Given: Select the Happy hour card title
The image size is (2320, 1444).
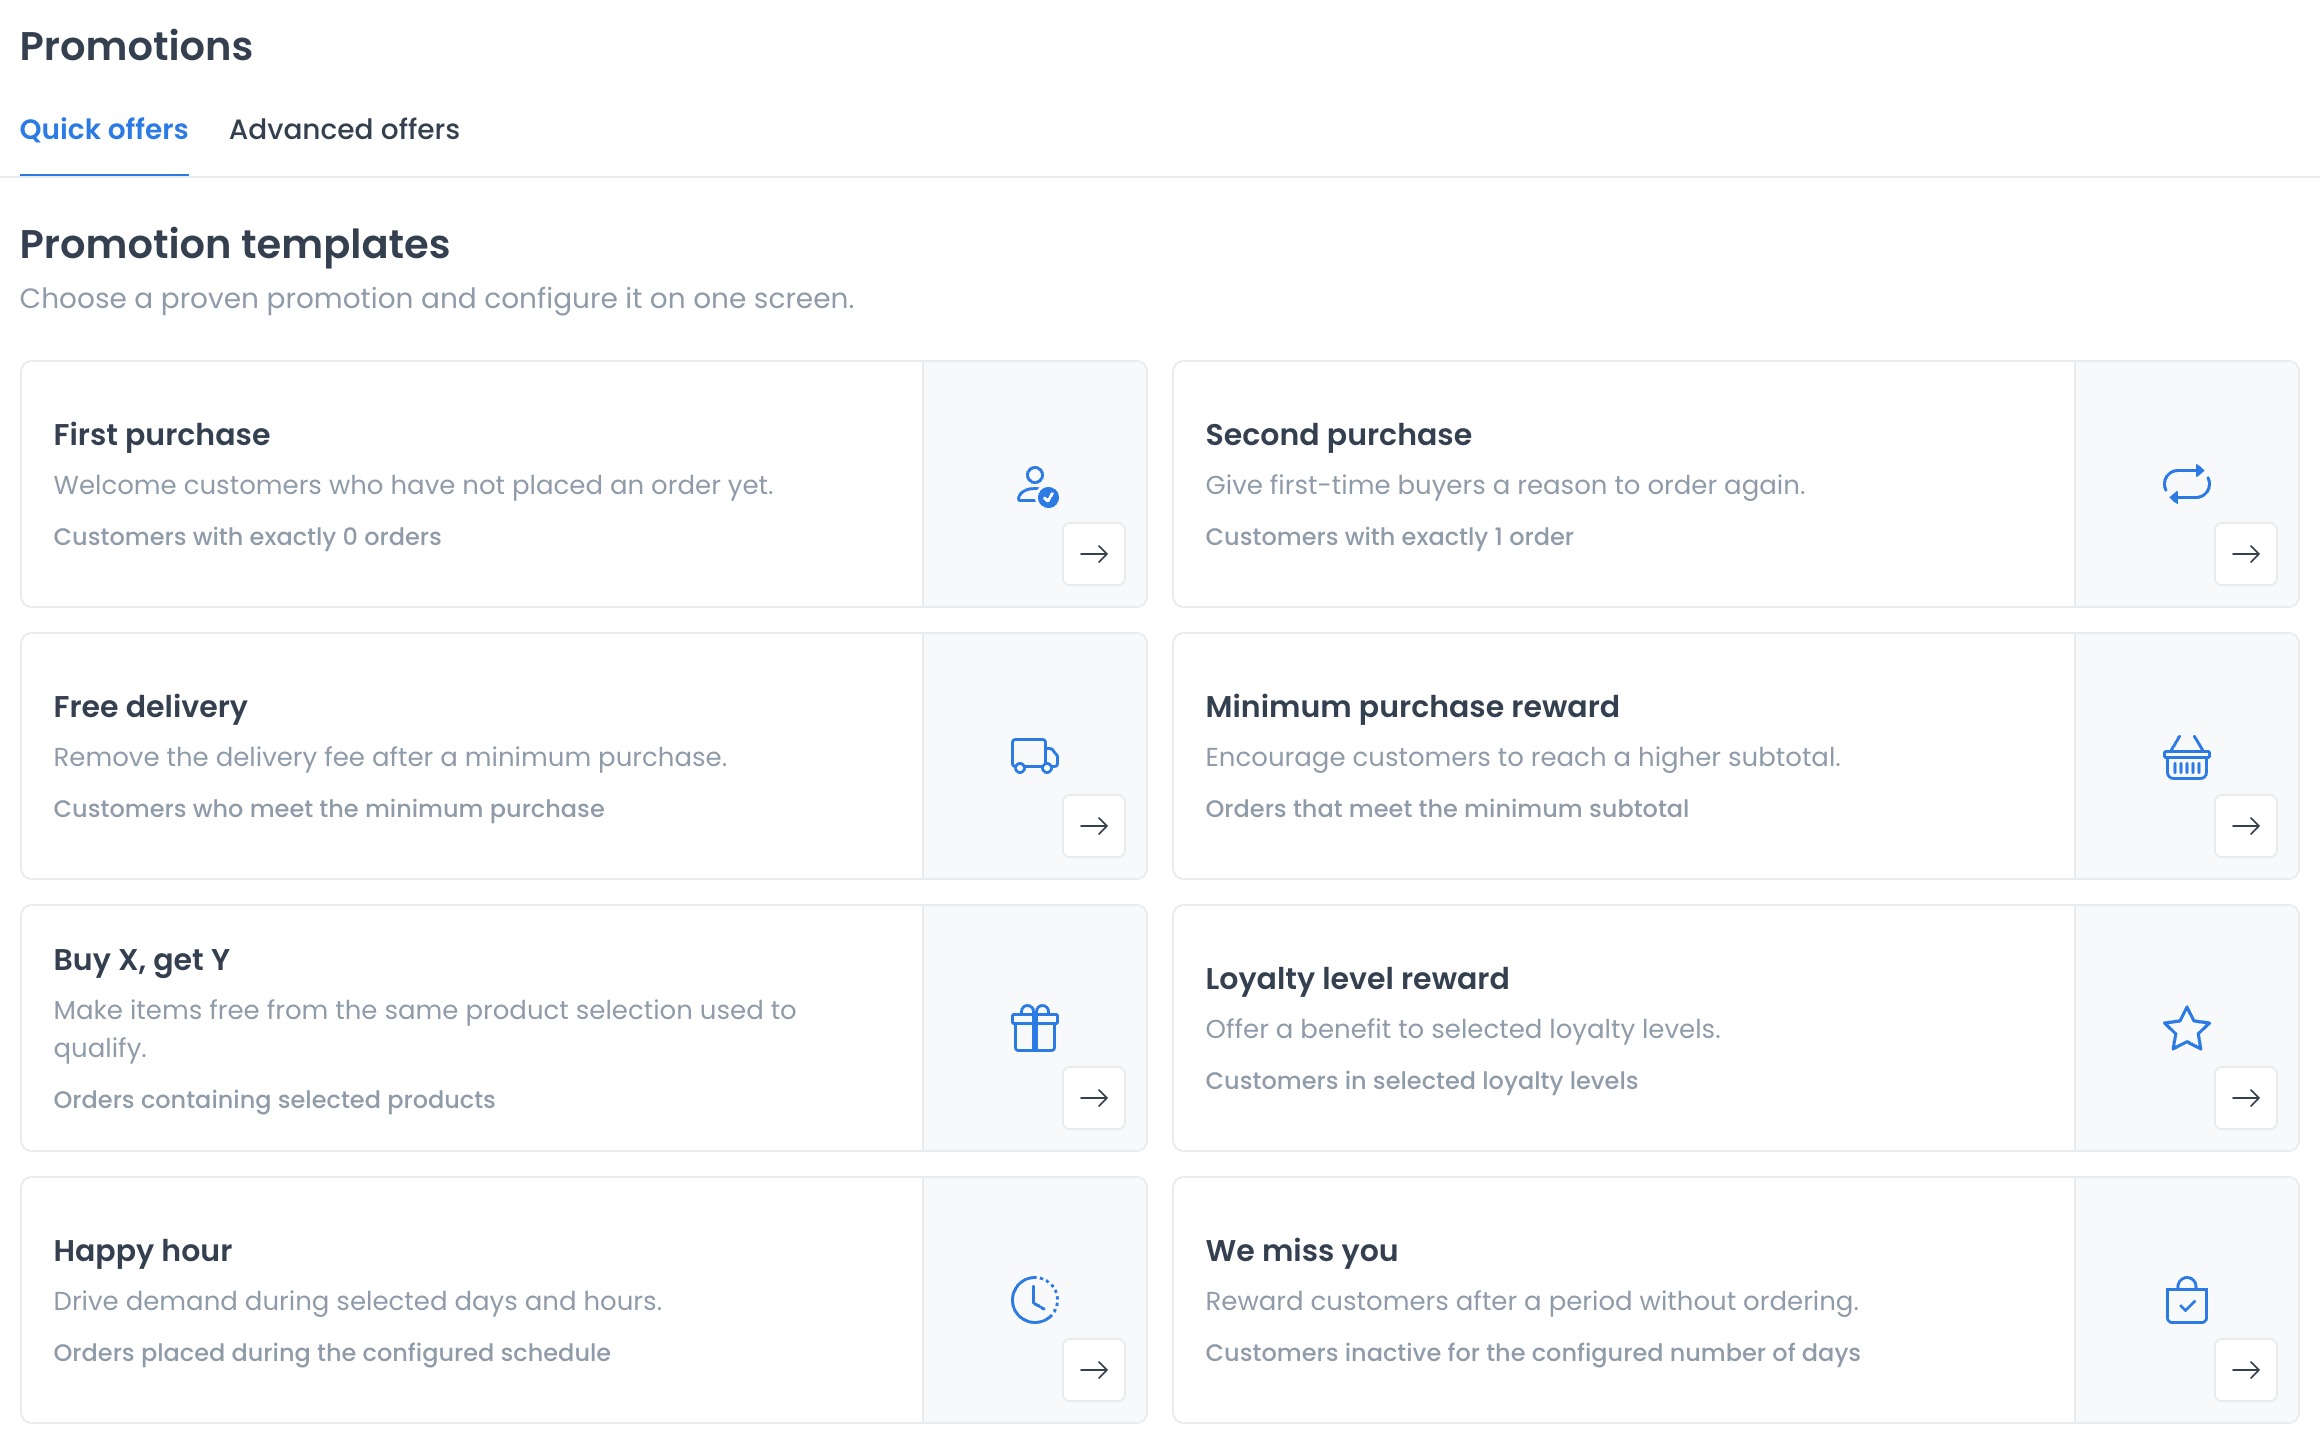Looking at the screenshot, I should 143,1251.
